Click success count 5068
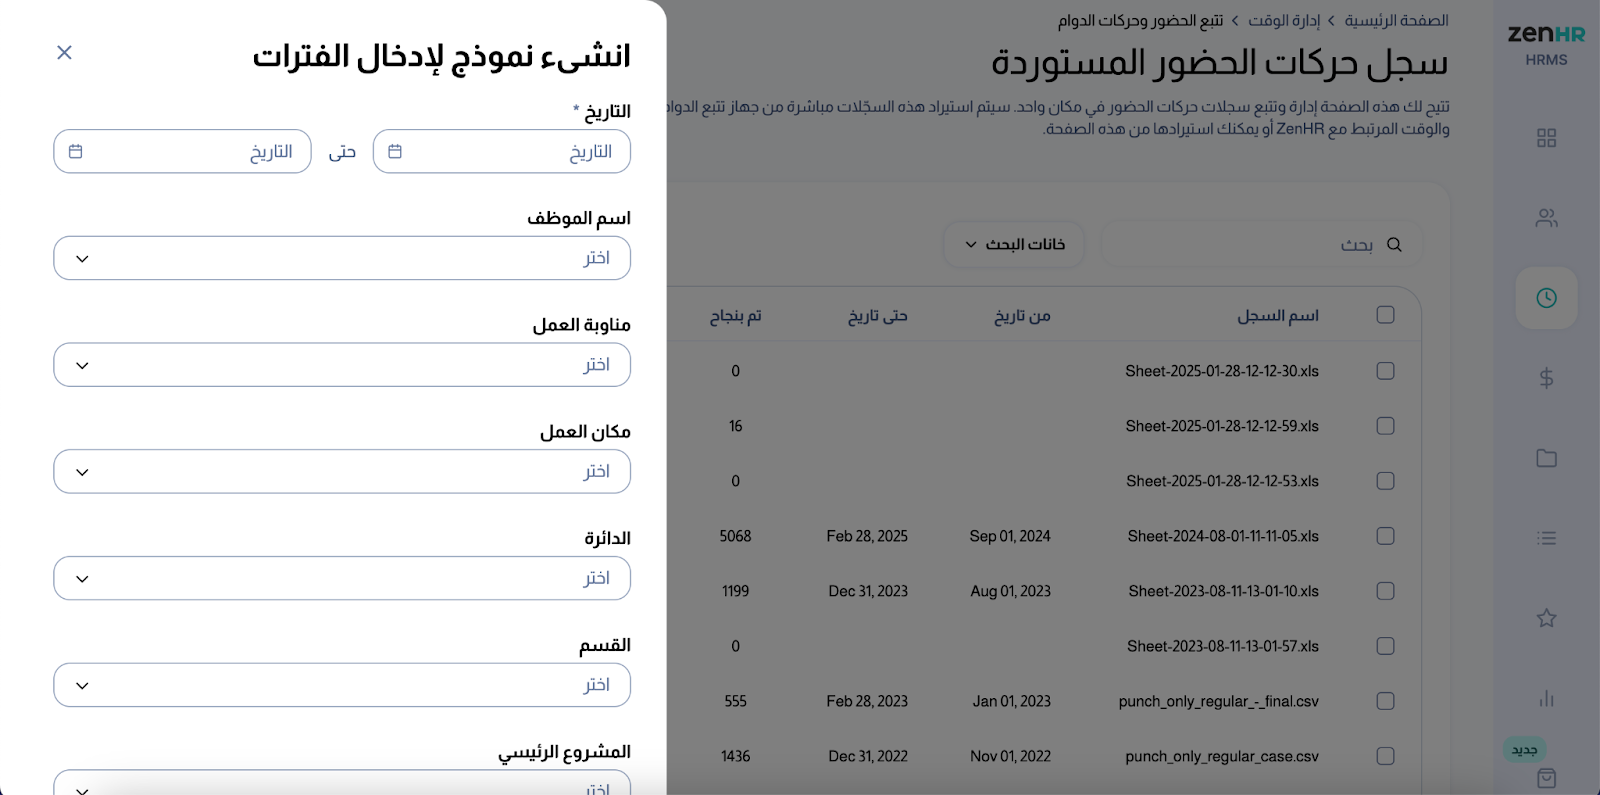Viewport: 1600px width, 795px height. (x=735, y=536)
